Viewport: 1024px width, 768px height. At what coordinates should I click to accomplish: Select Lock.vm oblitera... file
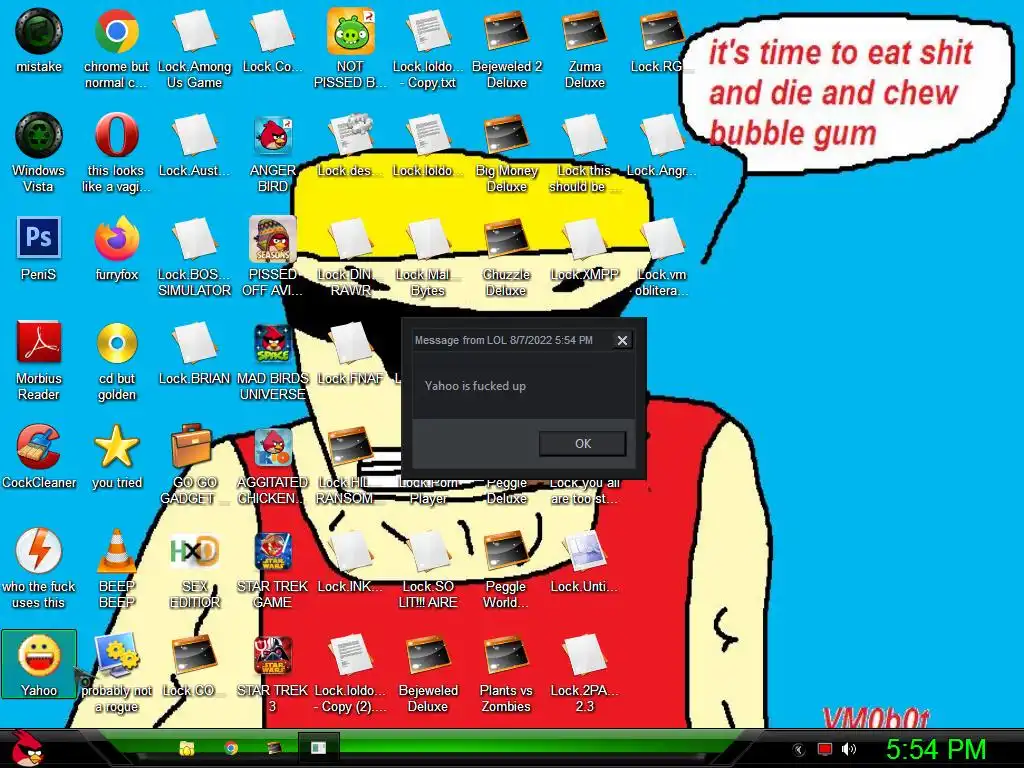tap(662, 257)
